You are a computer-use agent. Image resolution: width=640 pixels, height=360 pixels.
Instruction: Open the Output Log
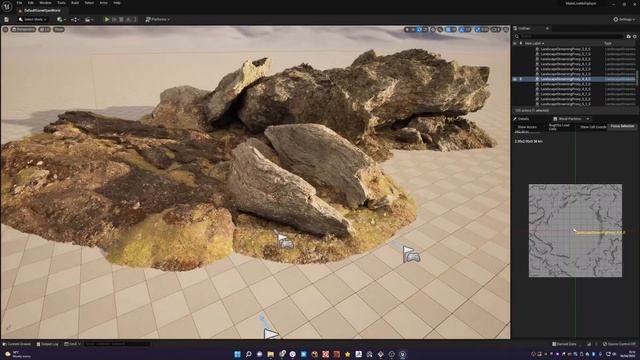point(47,344)
